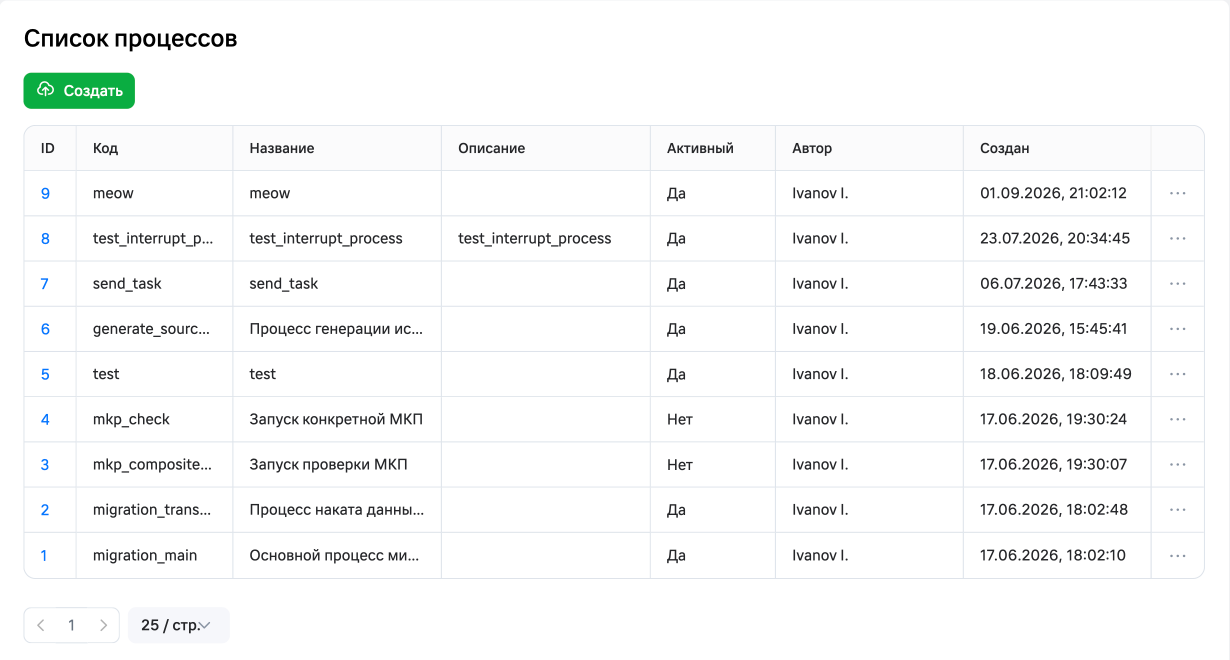This screenshot has width=1230, height=660.
Task: Click the Запуск конкретной МКП name cell
Action: tap(337, 419)
